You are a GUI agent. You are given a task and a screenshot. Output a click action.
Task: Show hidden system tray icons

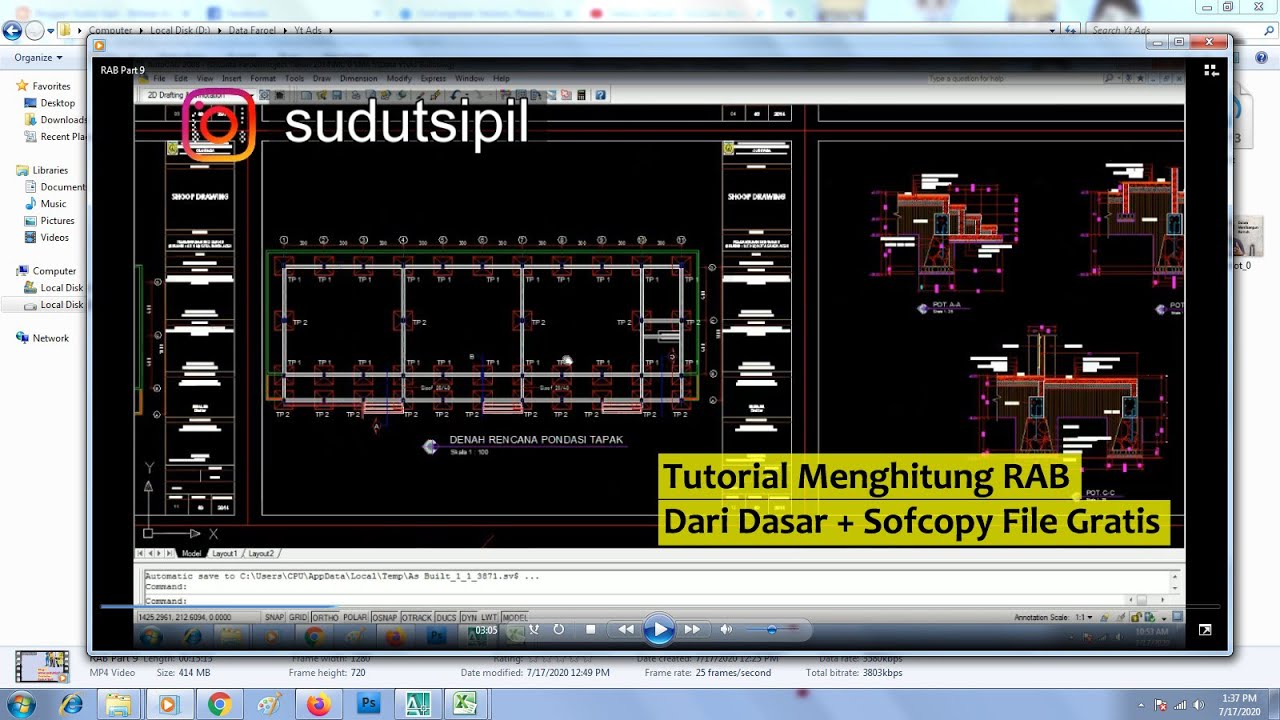pyautogui.click(x=1141, y=705)
